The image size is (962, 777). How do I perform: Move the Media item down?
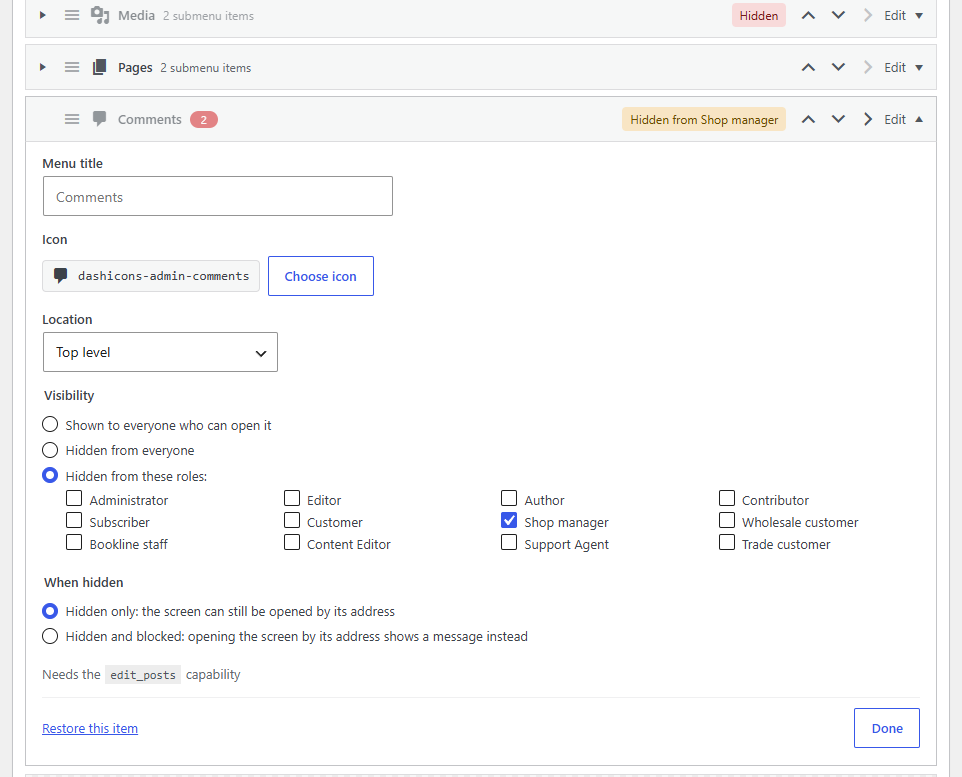click(x=838, y=16)
